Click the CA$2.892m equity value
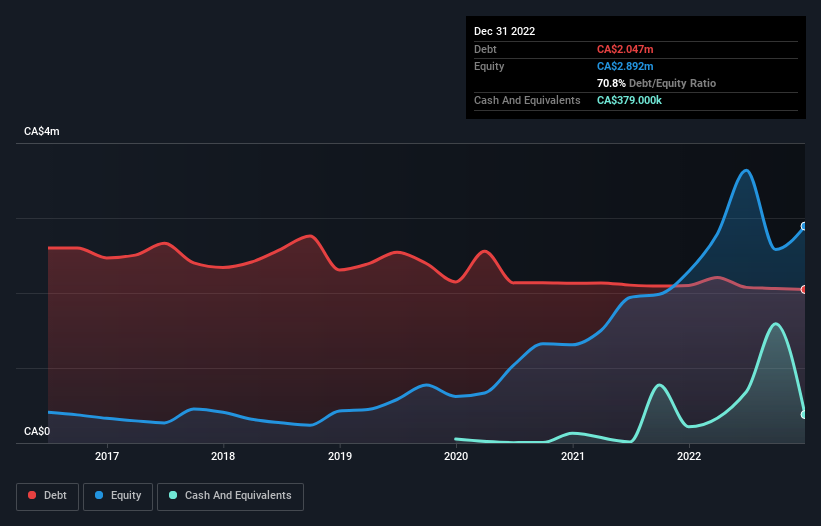 625,66
